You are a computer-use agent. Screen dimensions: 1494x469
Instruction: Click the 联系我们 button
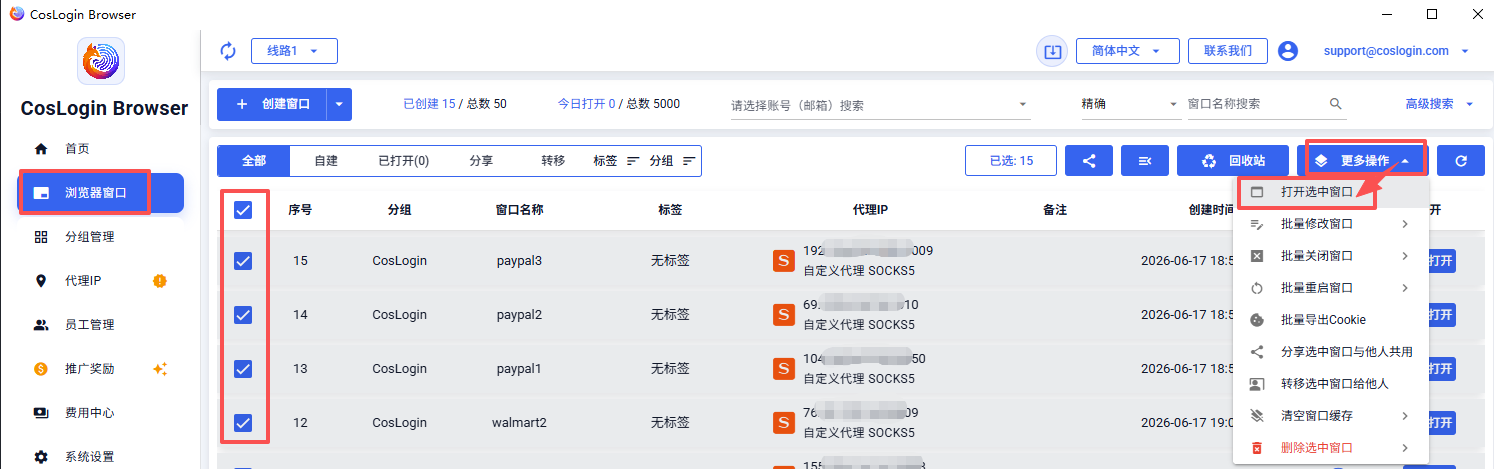(1228, 51)
